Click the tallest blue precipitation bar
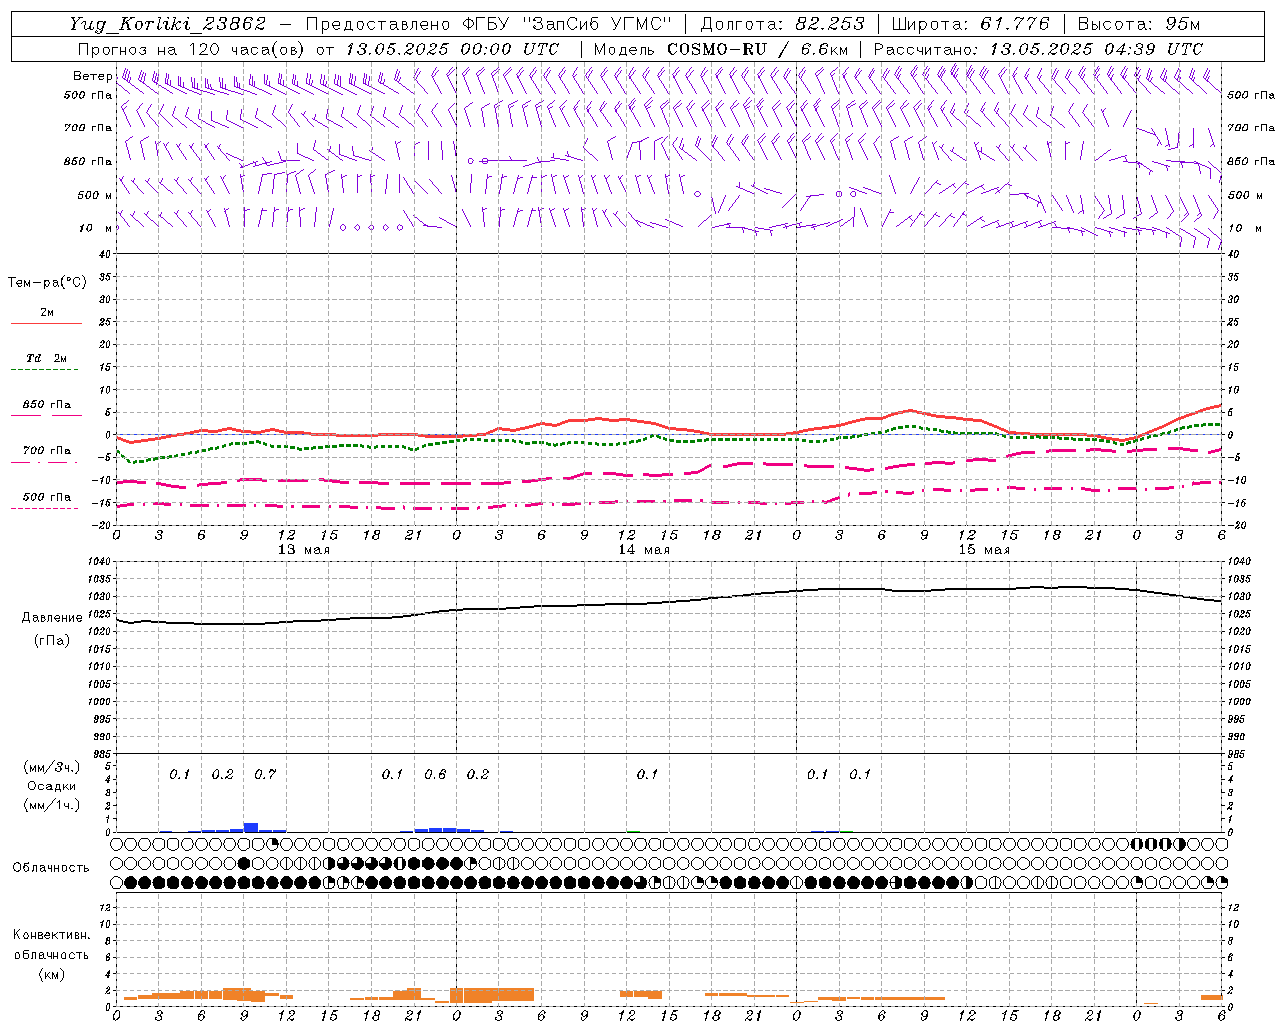Viewport: 1280px width, 1024px height. pos(251,827)
